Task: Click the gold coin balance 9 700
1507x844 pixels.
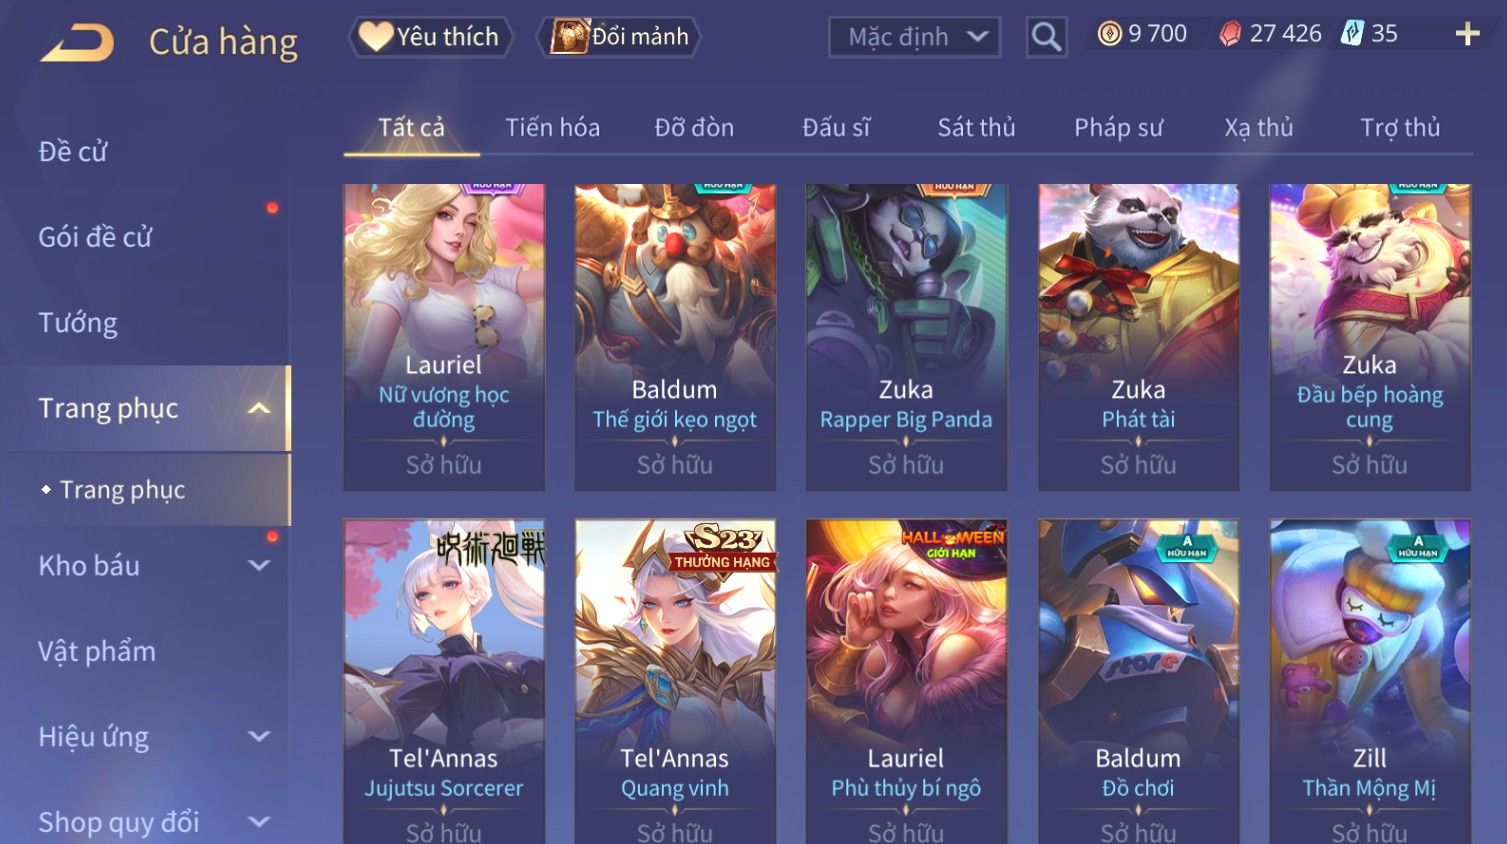Action: point(1142,34)
